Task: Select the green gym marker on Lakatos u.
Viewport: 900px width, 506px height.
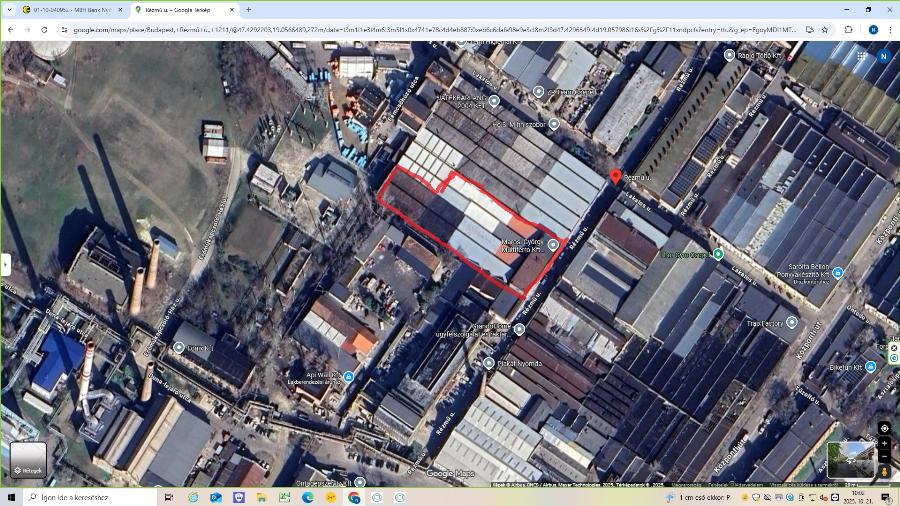Action: click(718, 254)
